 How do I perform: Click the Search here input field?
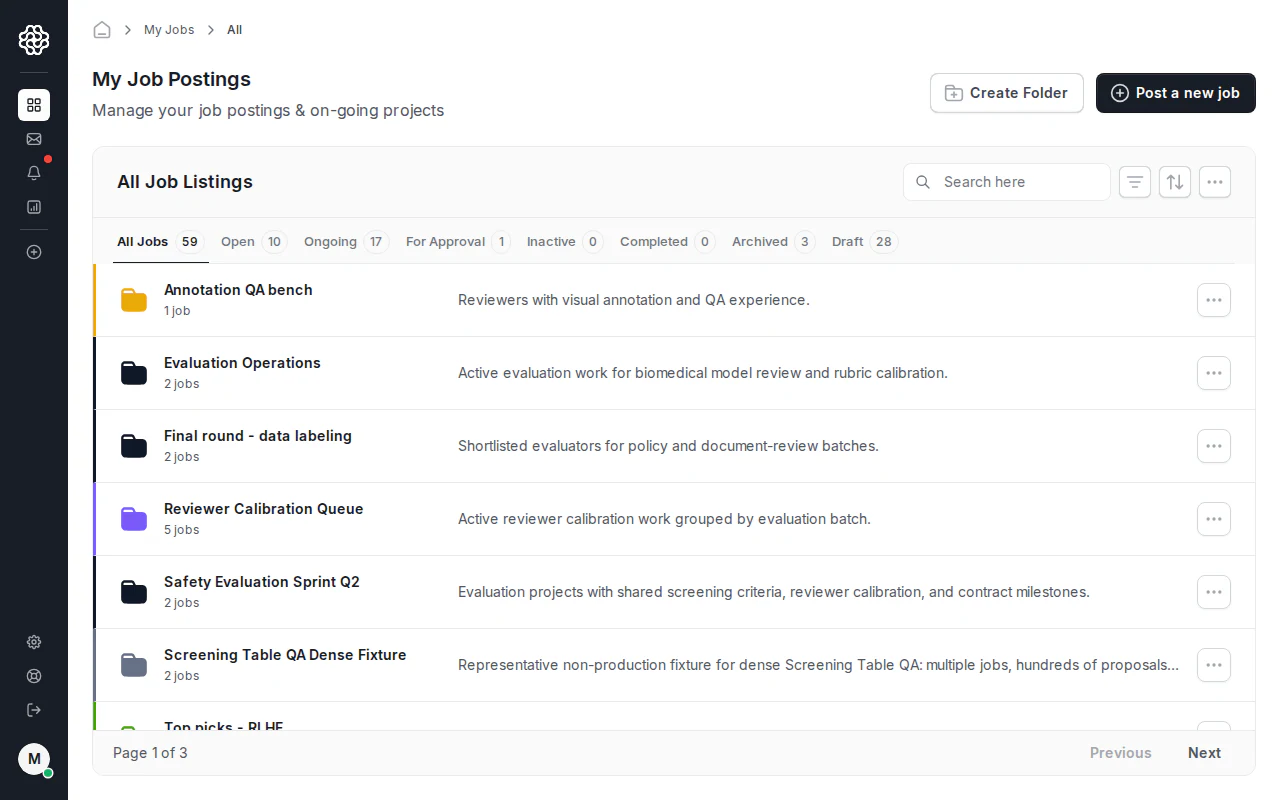[x=1007, y=182]
